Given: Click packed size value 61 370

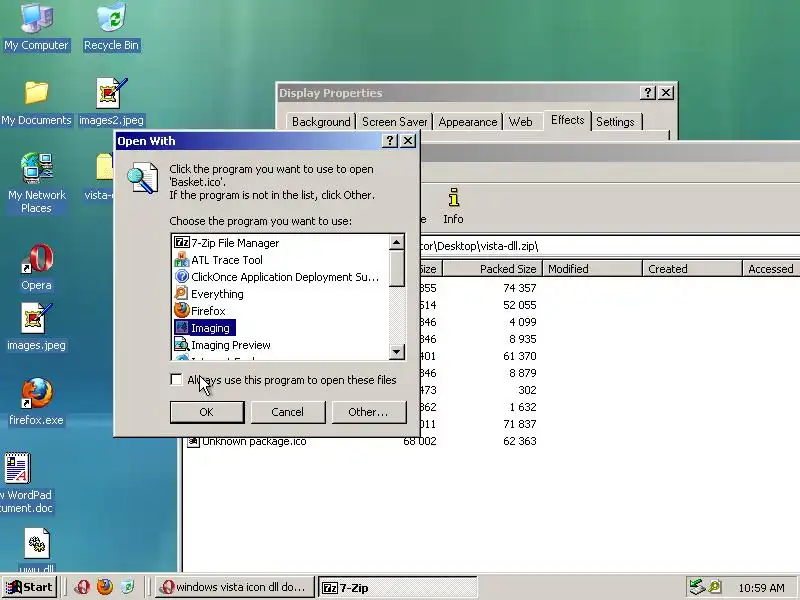Looking at the screenshot, I should point(519,356).
